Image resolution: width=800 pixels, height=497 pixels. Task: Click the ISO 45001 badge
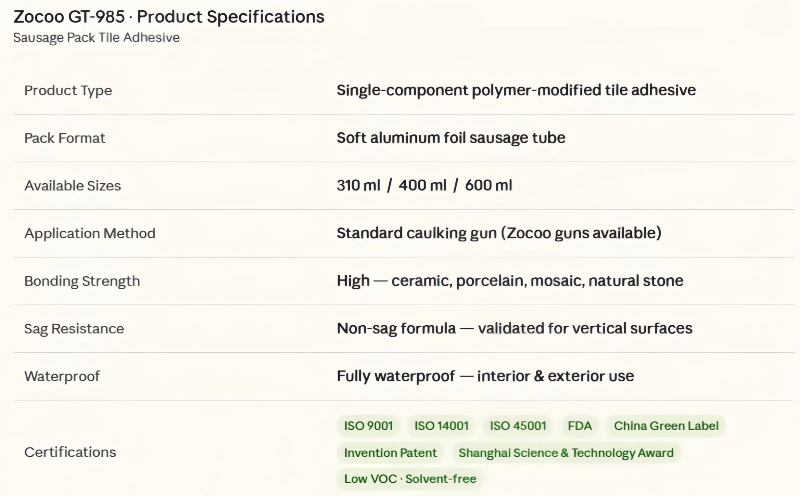[517, 426]
